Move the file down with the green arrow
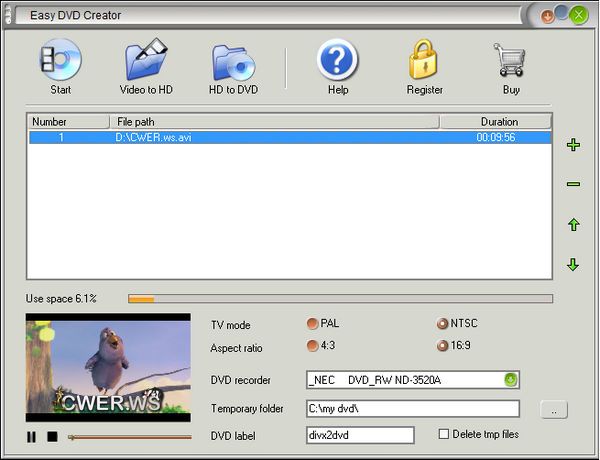 click(573, 265)
